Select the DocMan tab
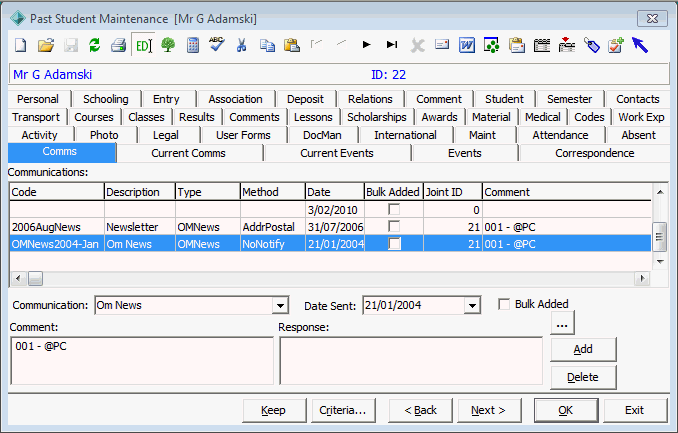The height and width of the screenshot is (433, 678). pos(322,135)
